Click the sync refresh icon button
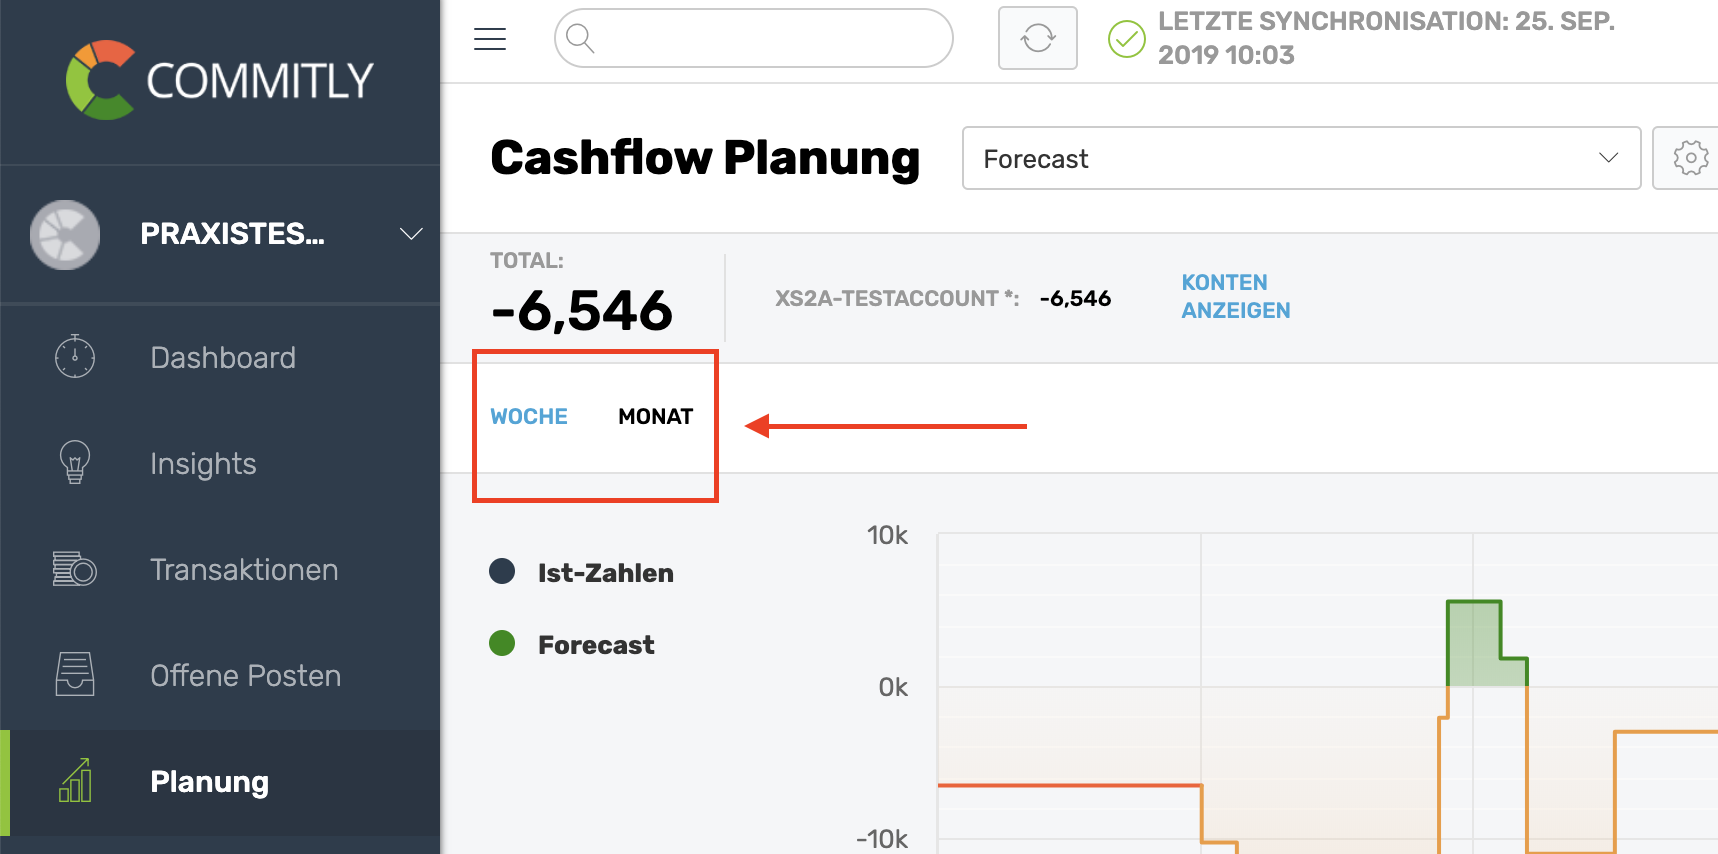The image size is (1718, 854). click(x=1038, y=38)
